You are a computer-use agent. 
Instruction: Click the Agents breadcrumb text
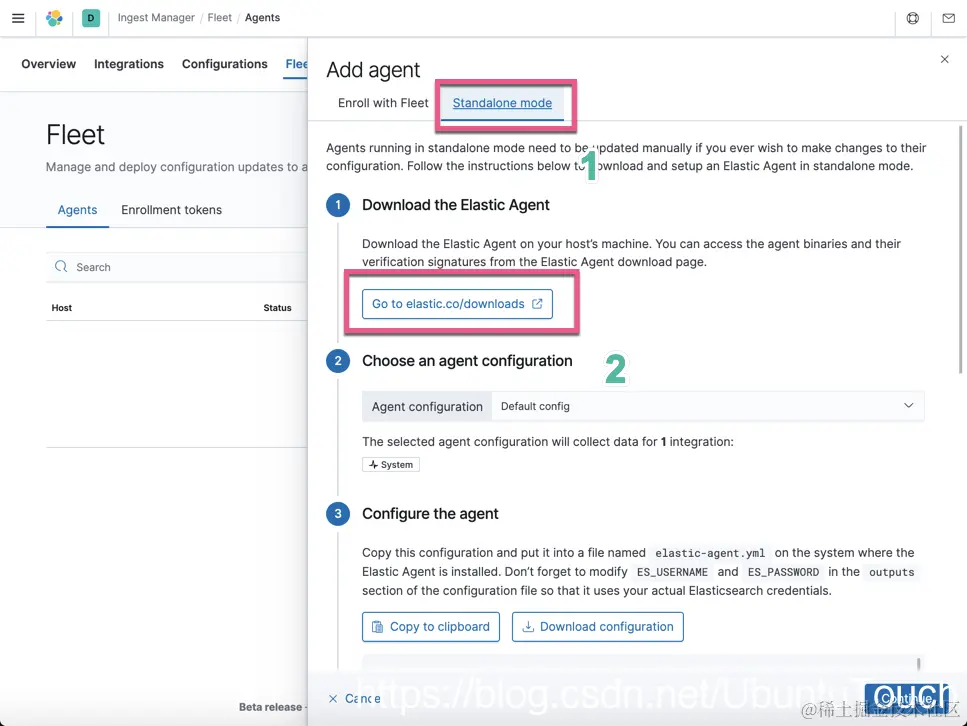pos(262,18)
